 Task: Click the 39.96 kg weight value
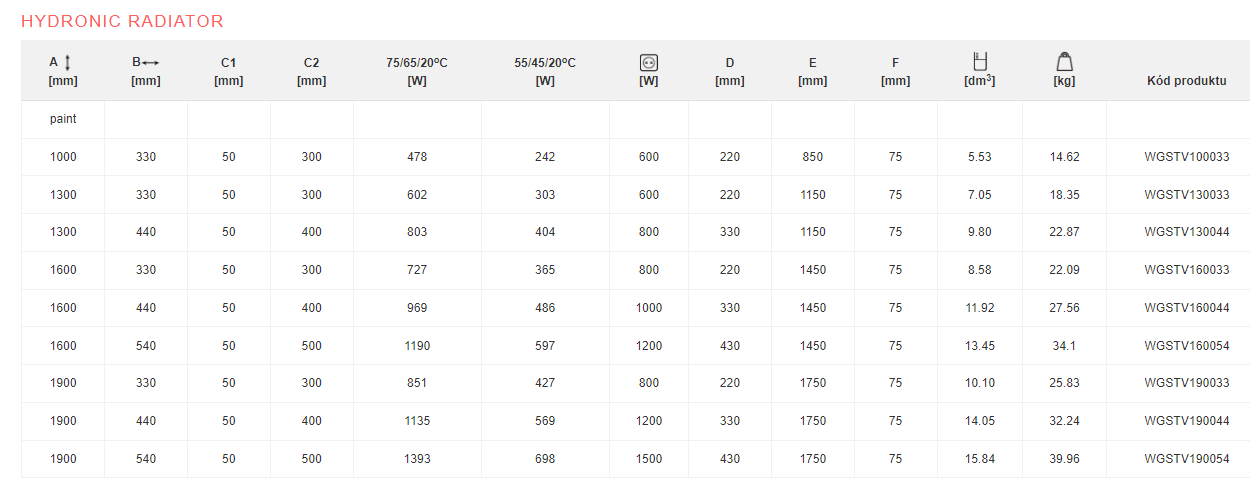pos(1064,459)
